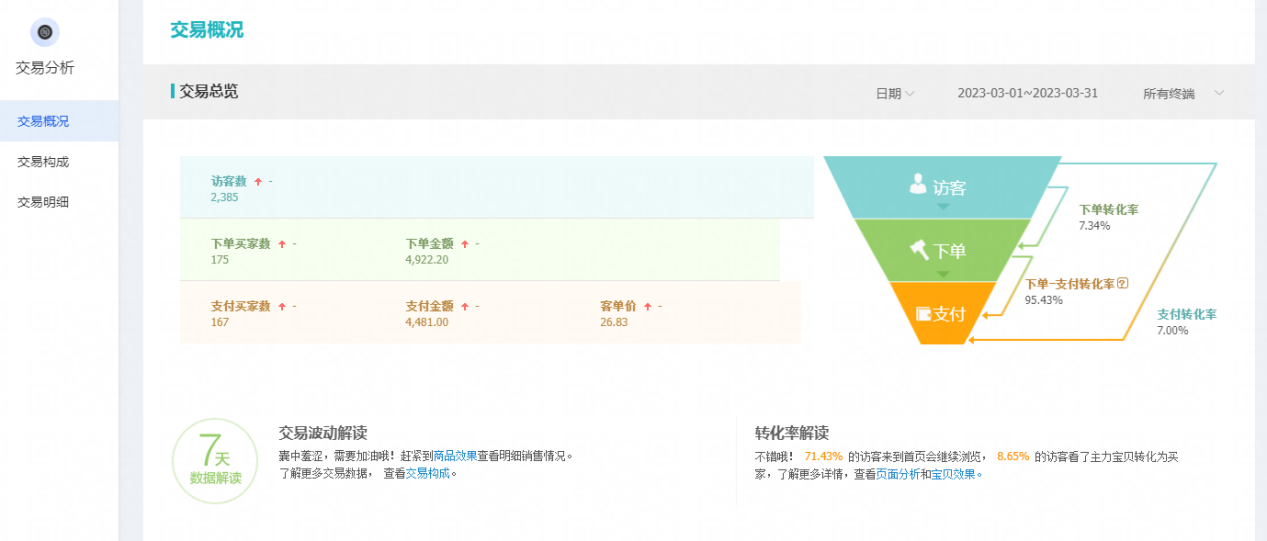Screen dimensions: 1267x541
Task: Follow the 商品效果 link
Action: (455, 455)
